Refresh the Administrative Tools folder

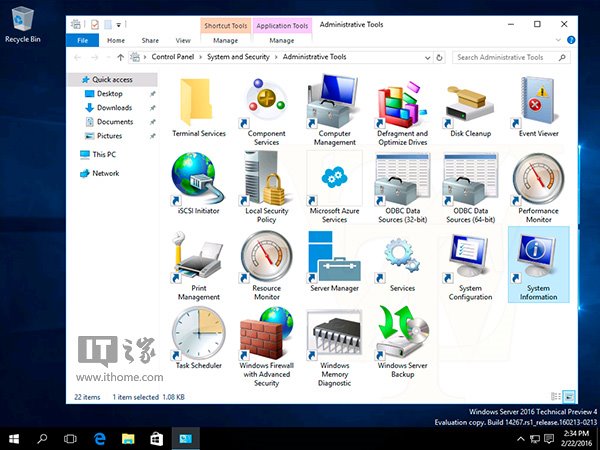click(x=439, y=57)
